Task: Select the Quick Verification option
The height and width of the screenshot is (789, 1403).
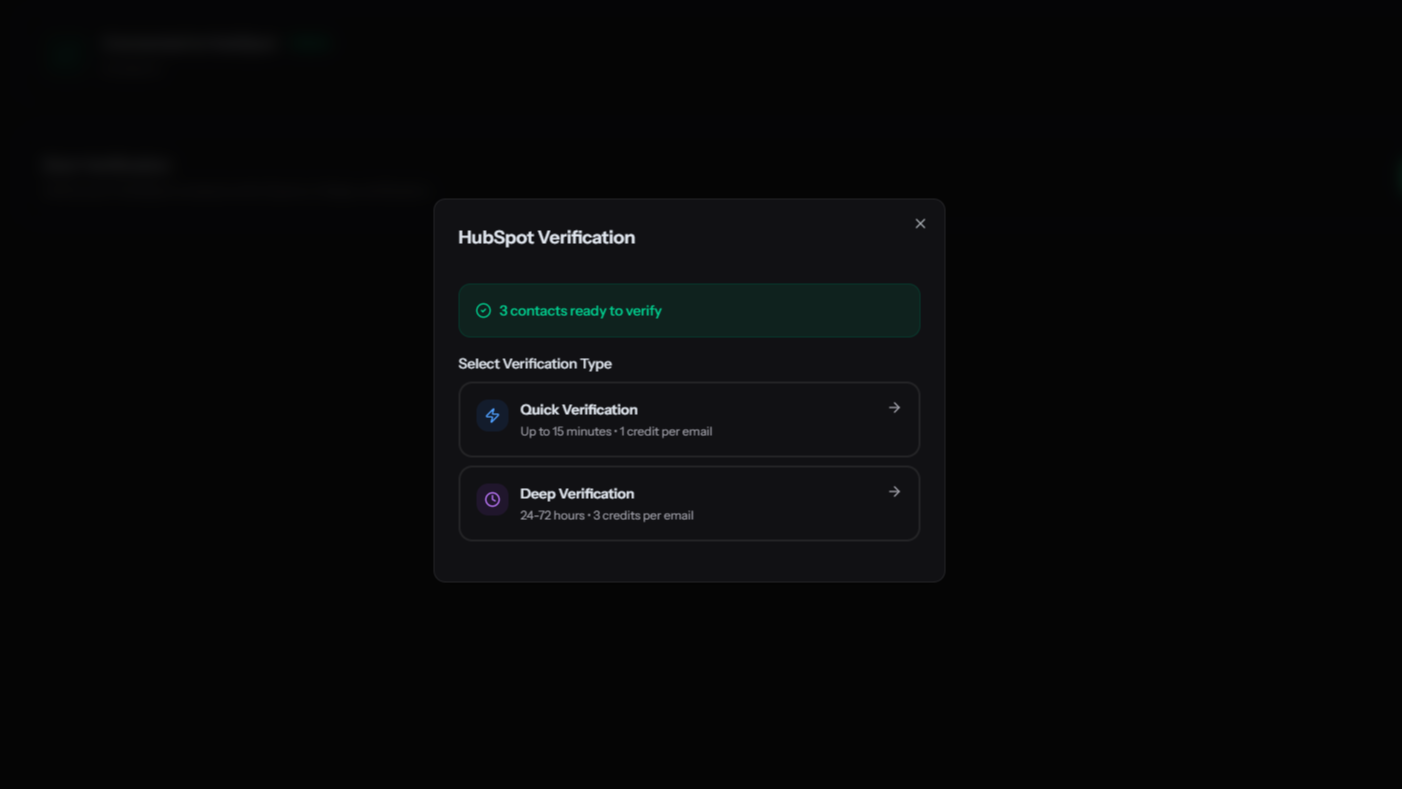Action: (x=689, y=420)
